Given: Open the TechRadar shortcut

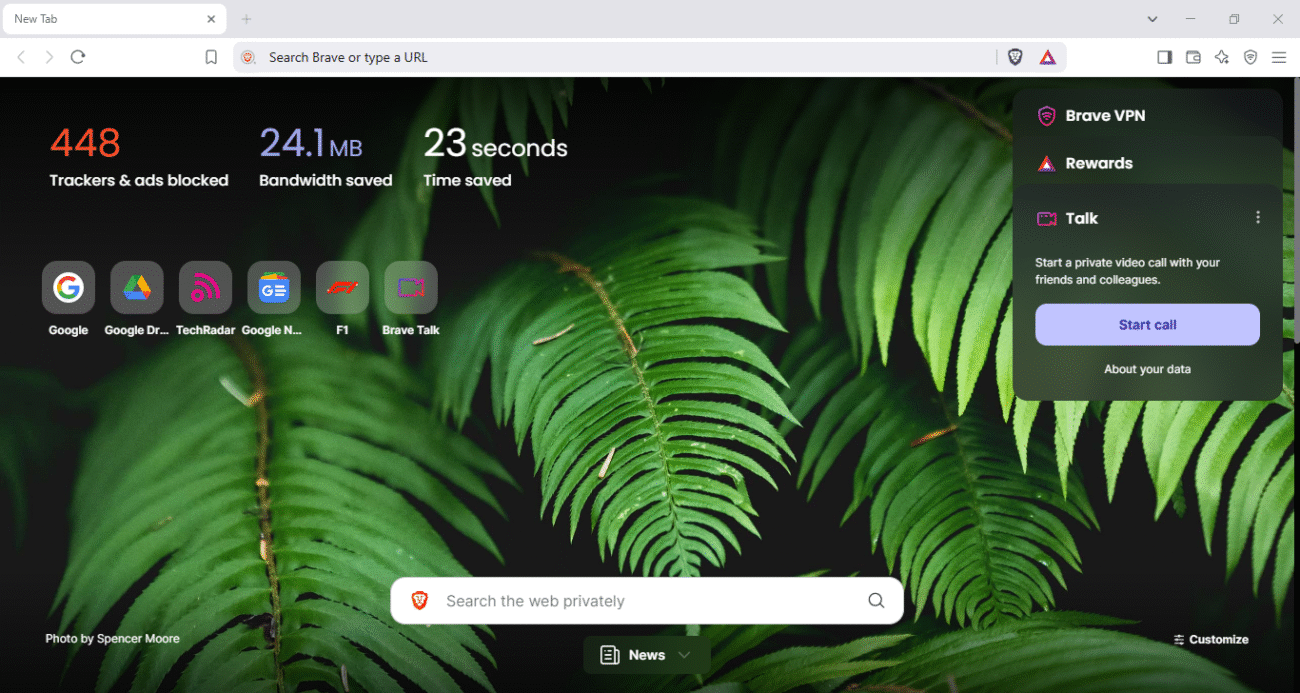Looking at the screenshot, I should (x=205, y=287).
